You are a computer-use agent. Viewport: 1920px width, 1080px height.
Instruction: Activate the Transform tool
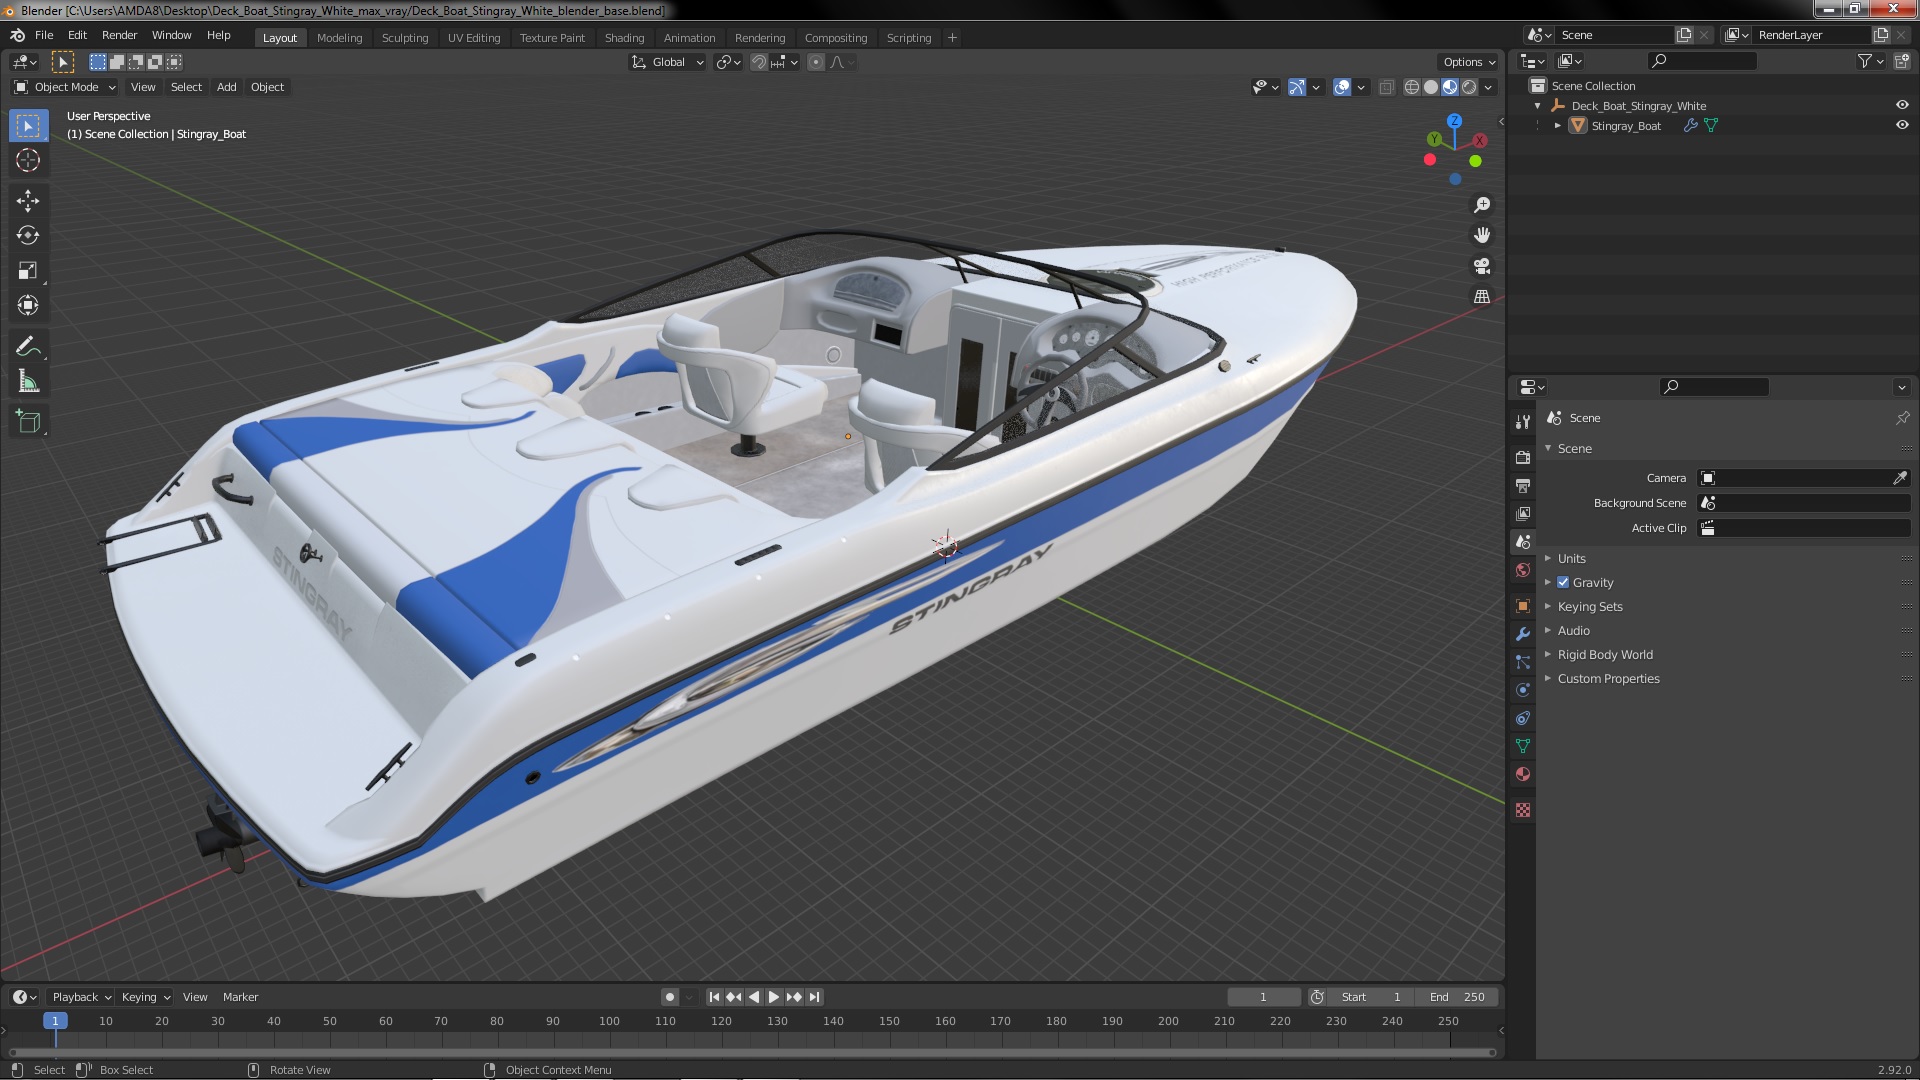(x=28, y=305)
